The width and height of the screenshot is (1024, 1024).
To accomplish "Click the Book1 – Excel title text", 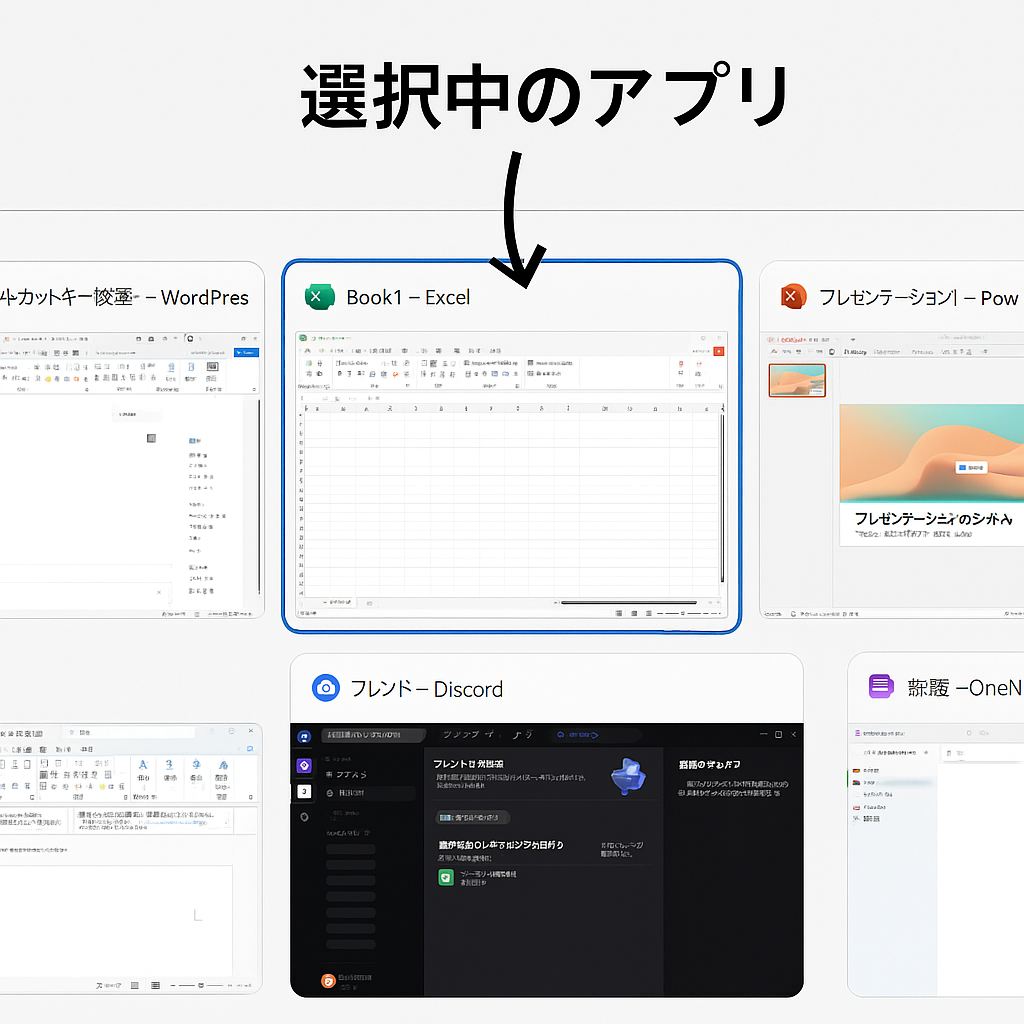I will (x=408, y=297).
